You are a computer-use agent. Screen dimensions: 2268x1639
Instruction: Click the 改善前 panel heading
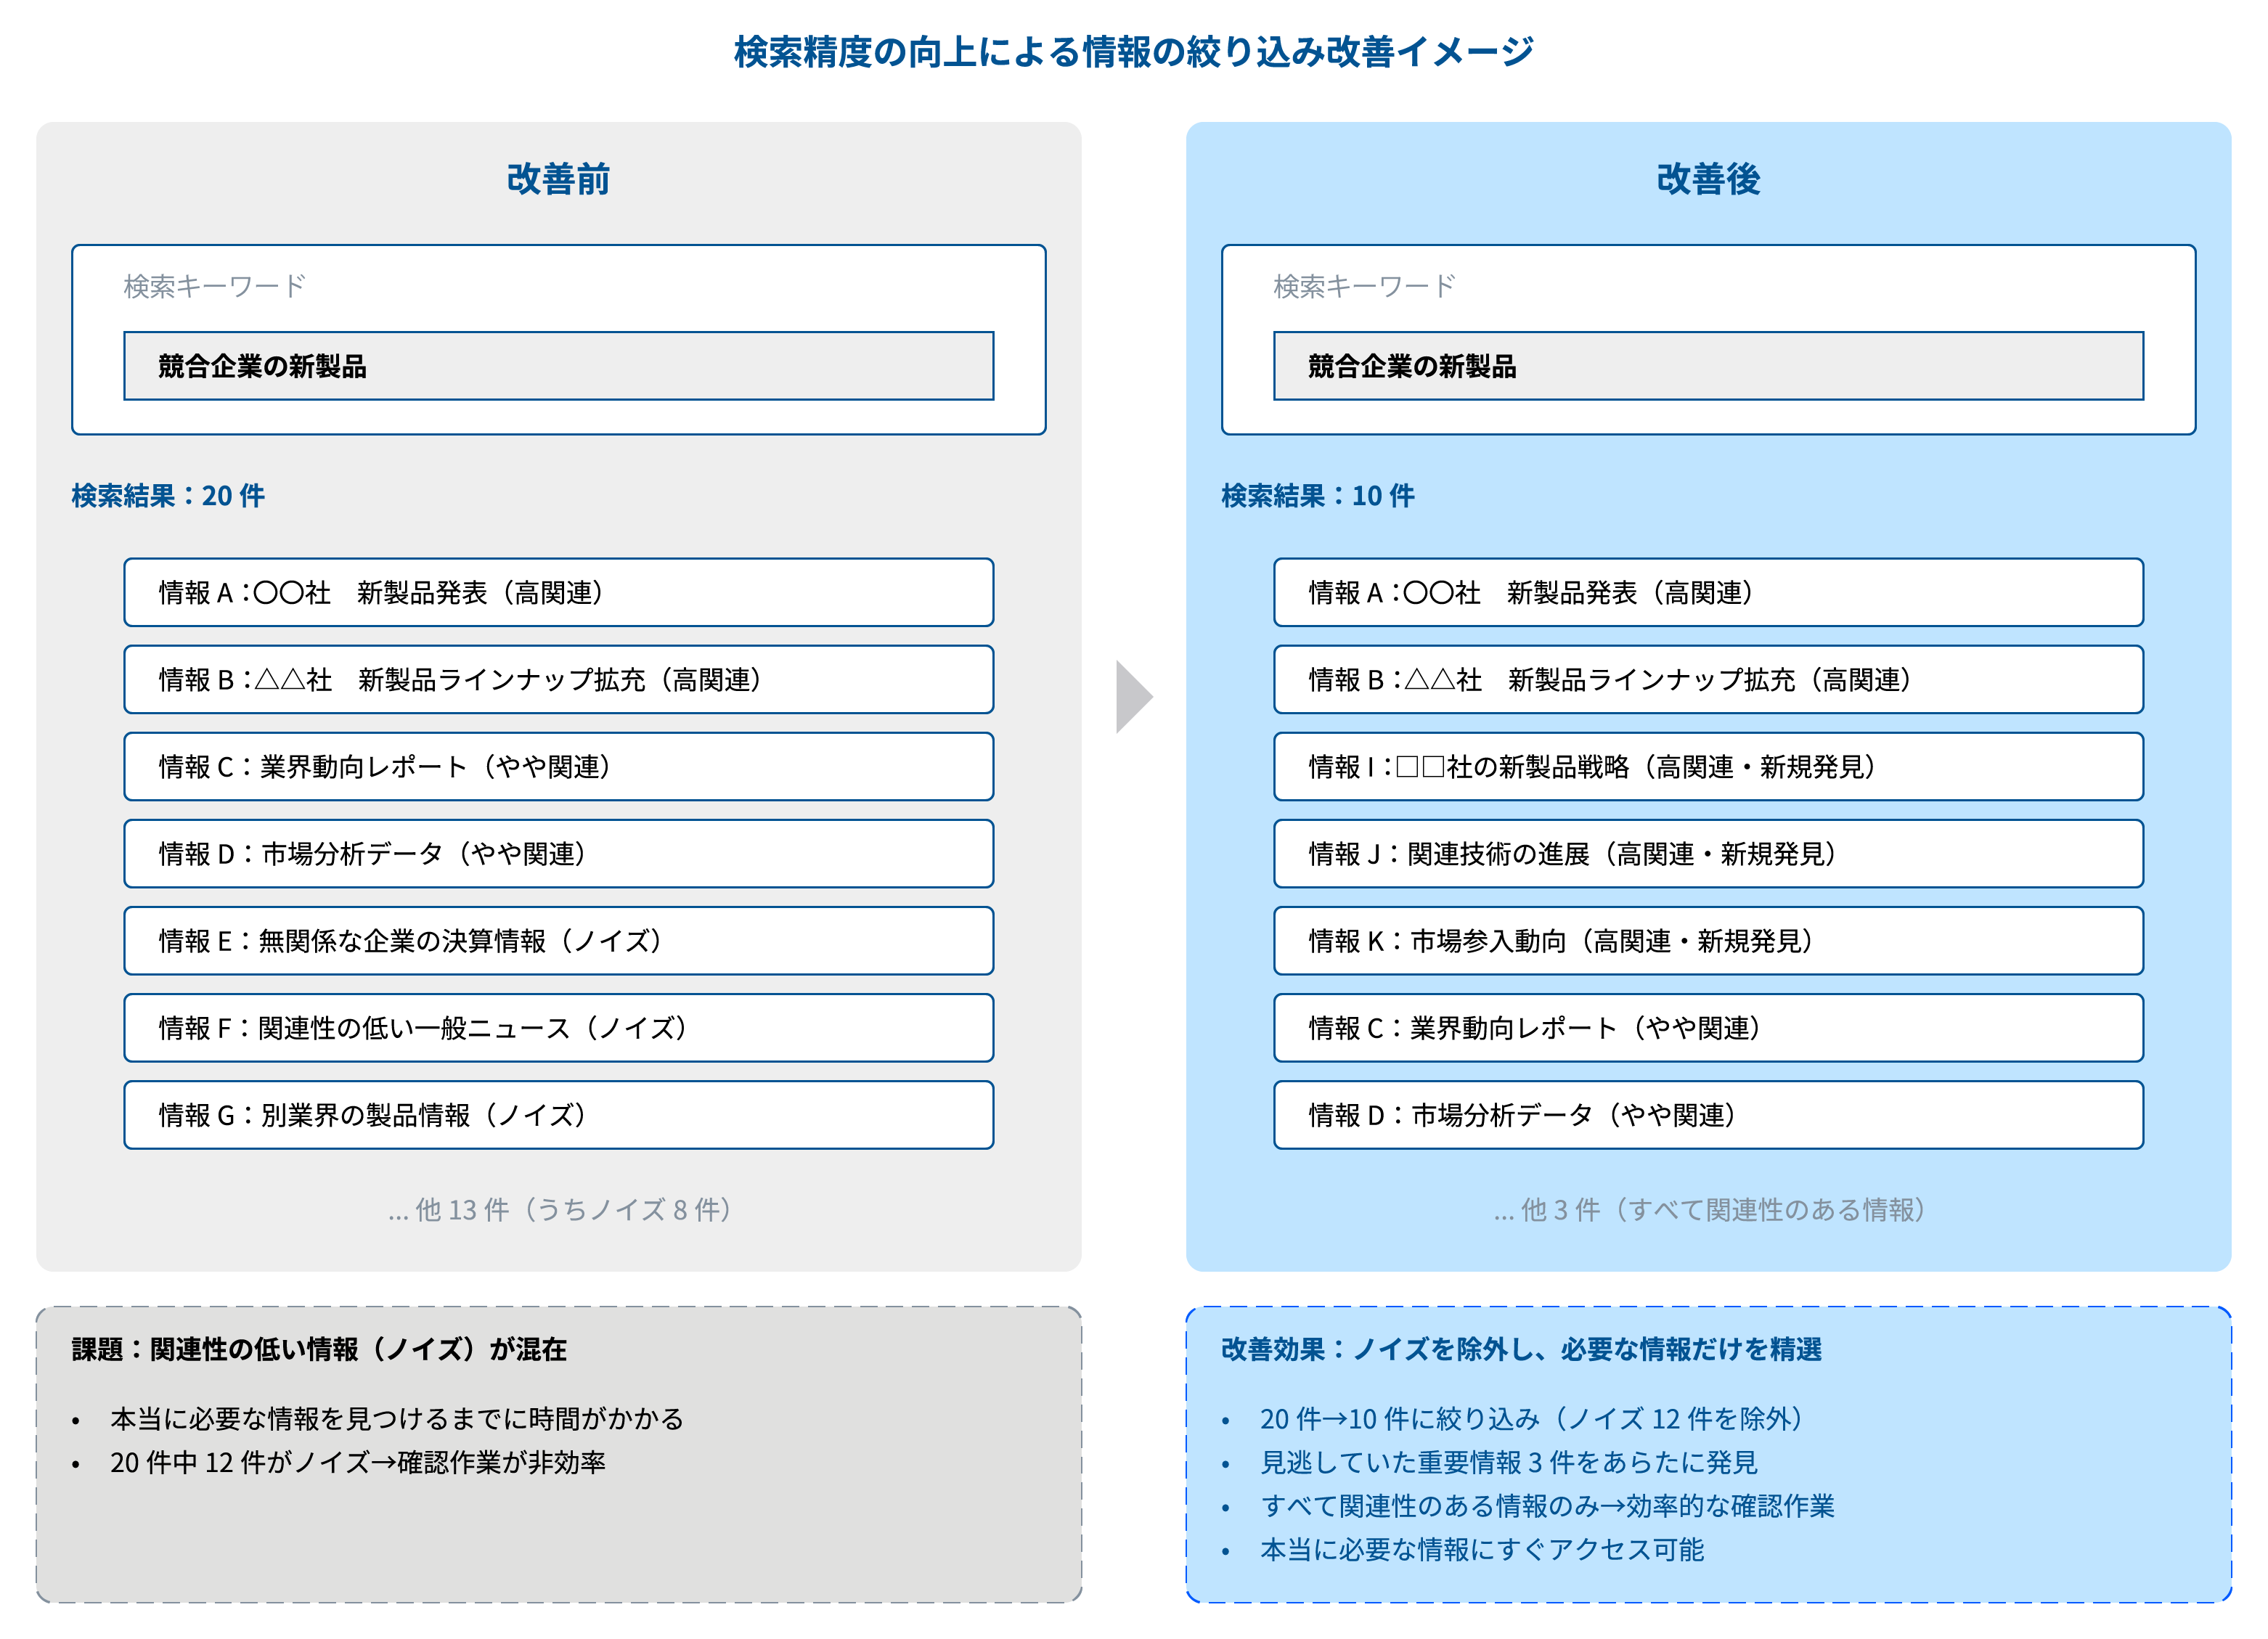[x=558, y=179]
